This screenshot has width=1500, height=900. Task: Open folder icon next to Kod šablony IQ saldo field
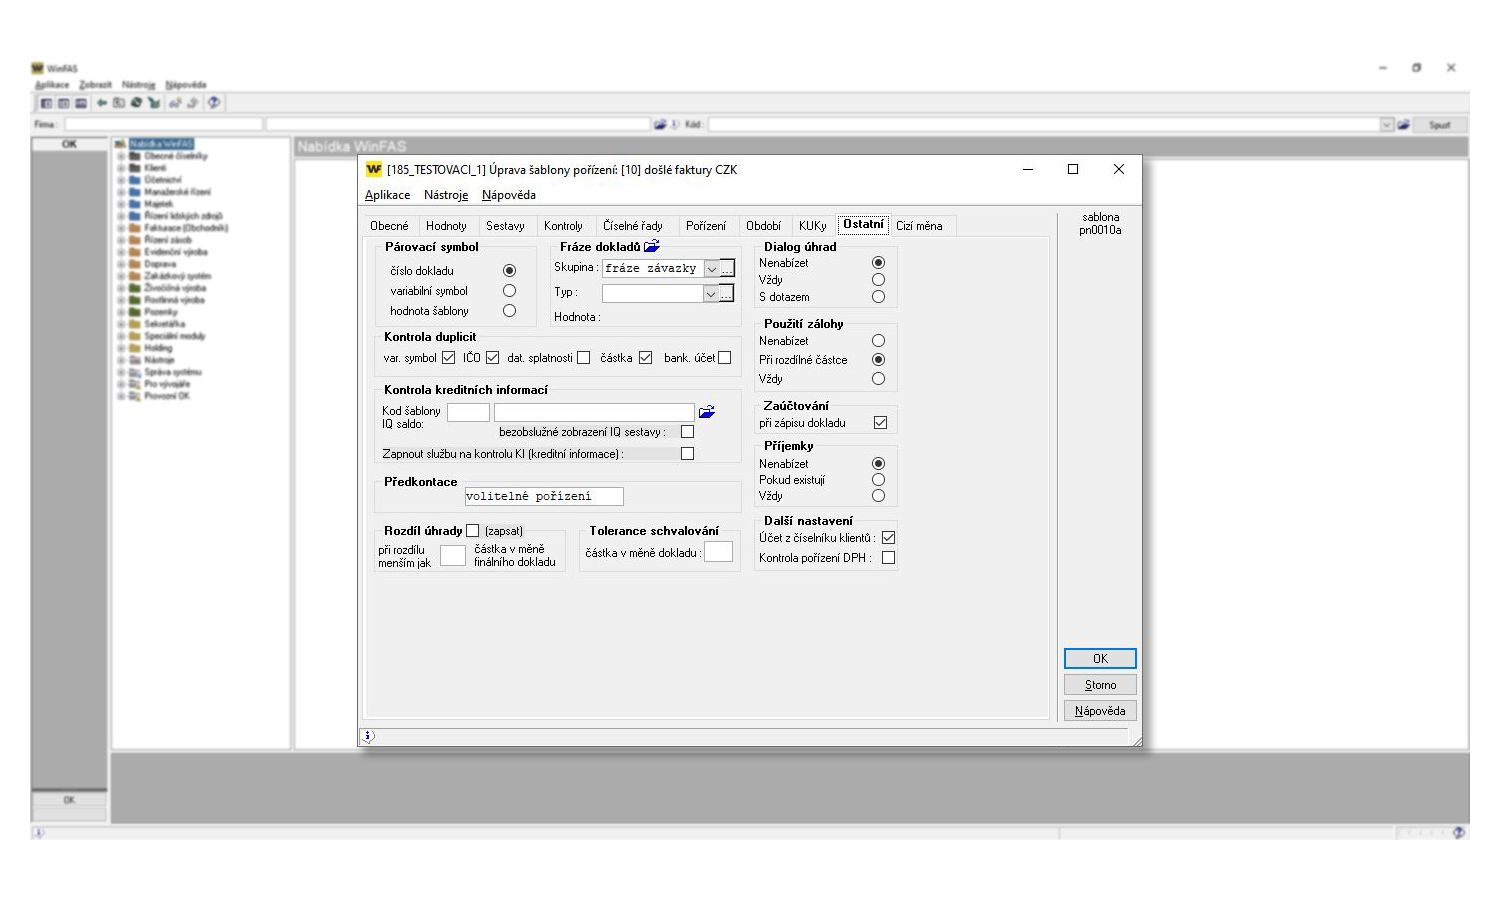point(707,412)
